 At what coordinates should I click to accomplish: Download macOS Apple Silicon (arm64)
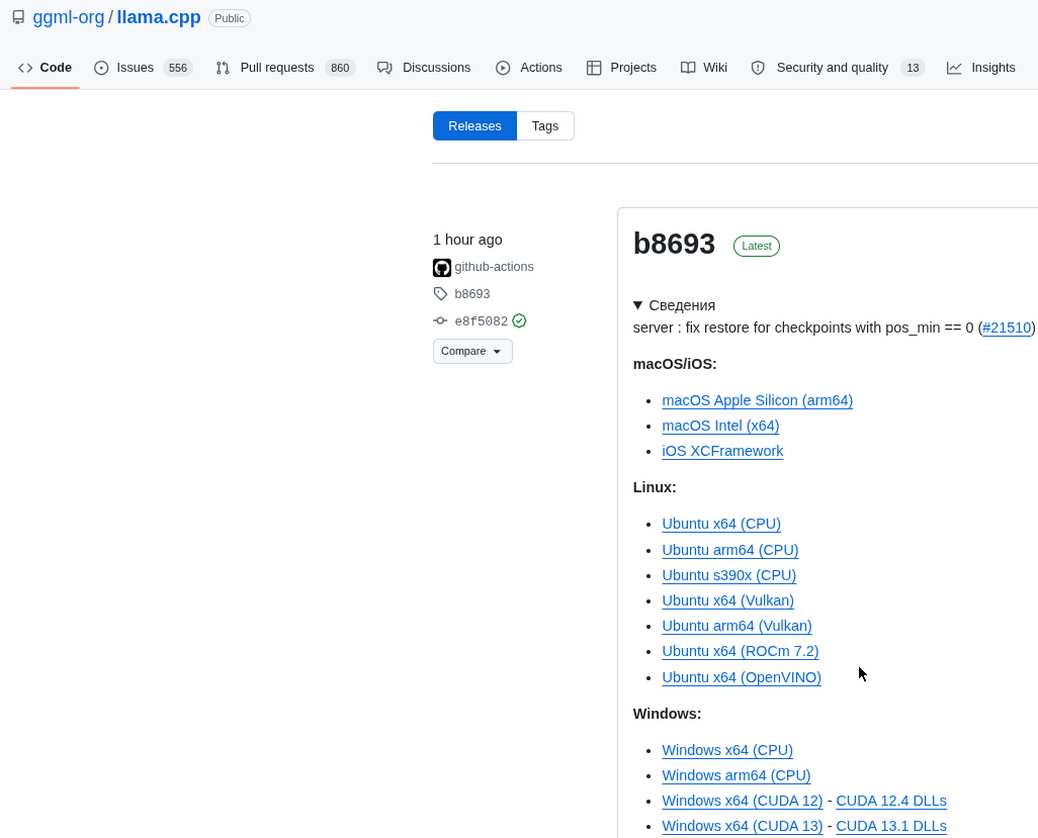(757, 400)
